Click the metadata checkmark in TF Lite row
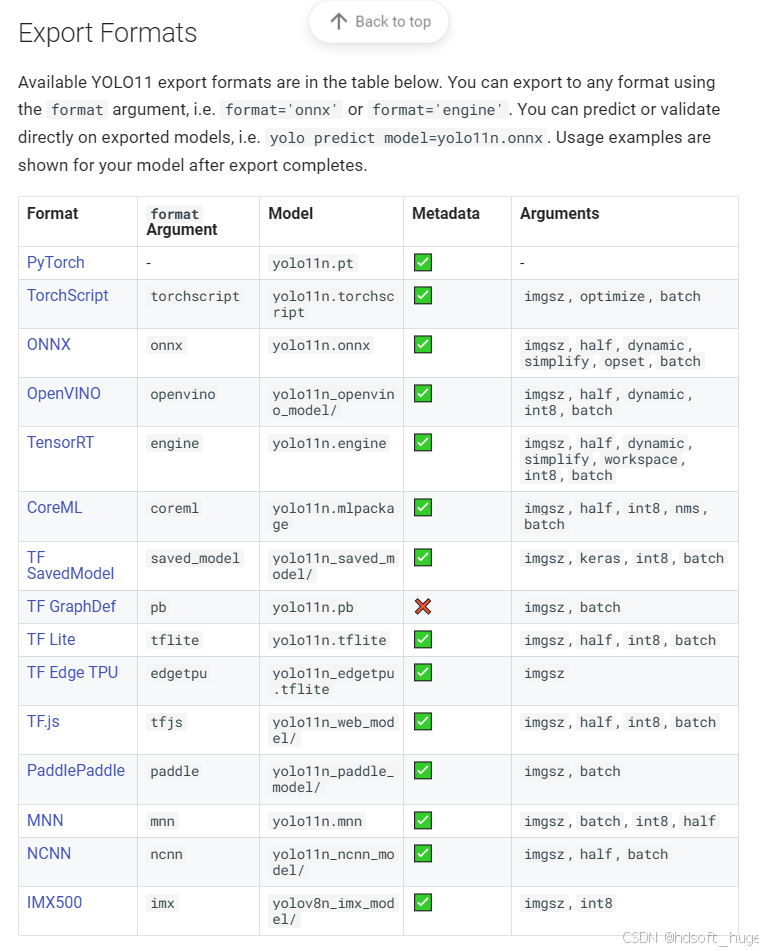 click(423, 639)
